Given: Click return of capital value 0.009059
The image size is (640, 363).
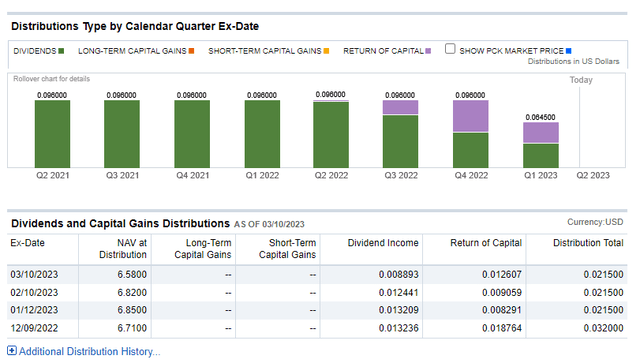Looking at the screenshot, I should (502, 292).
